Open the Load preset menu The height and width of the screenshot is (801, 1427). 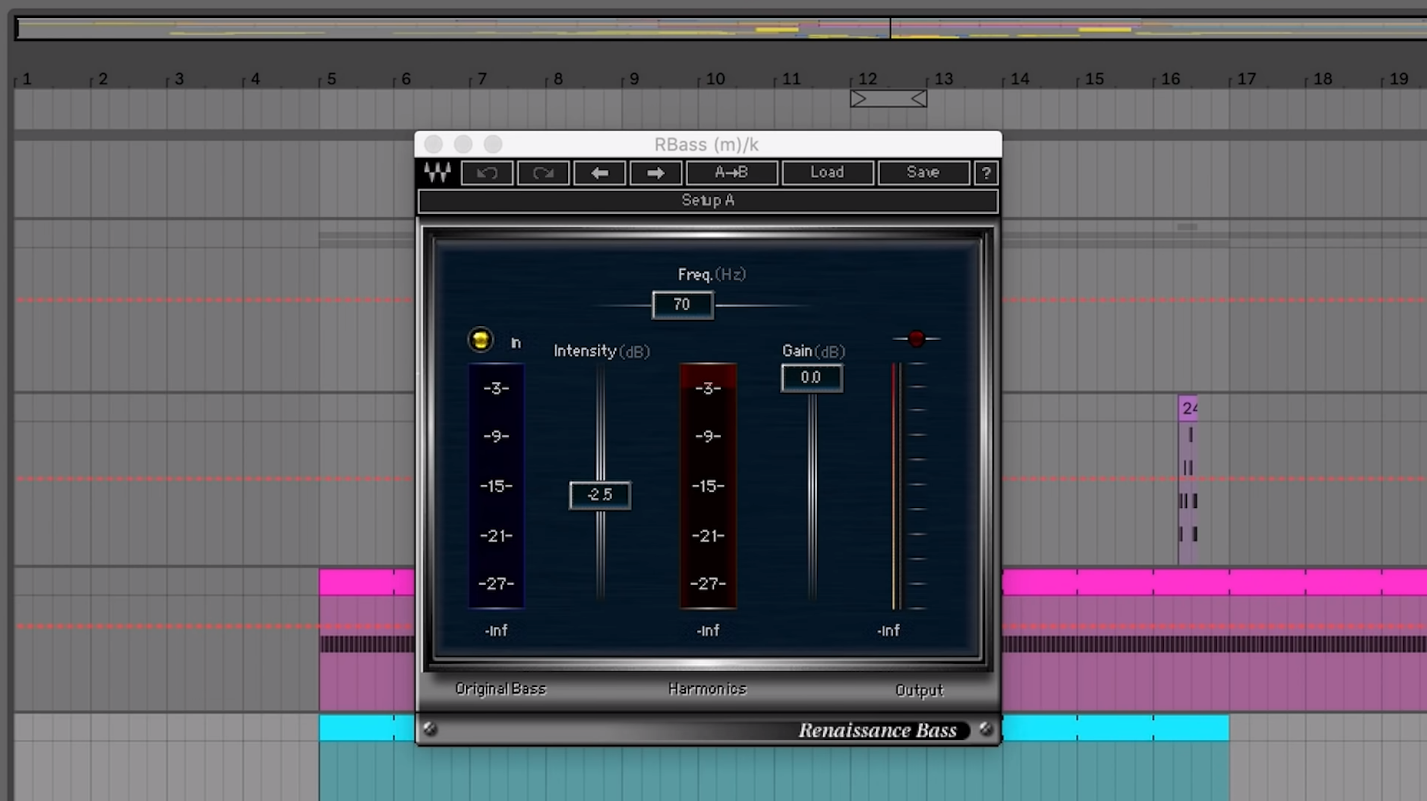[x=827, y=173]
